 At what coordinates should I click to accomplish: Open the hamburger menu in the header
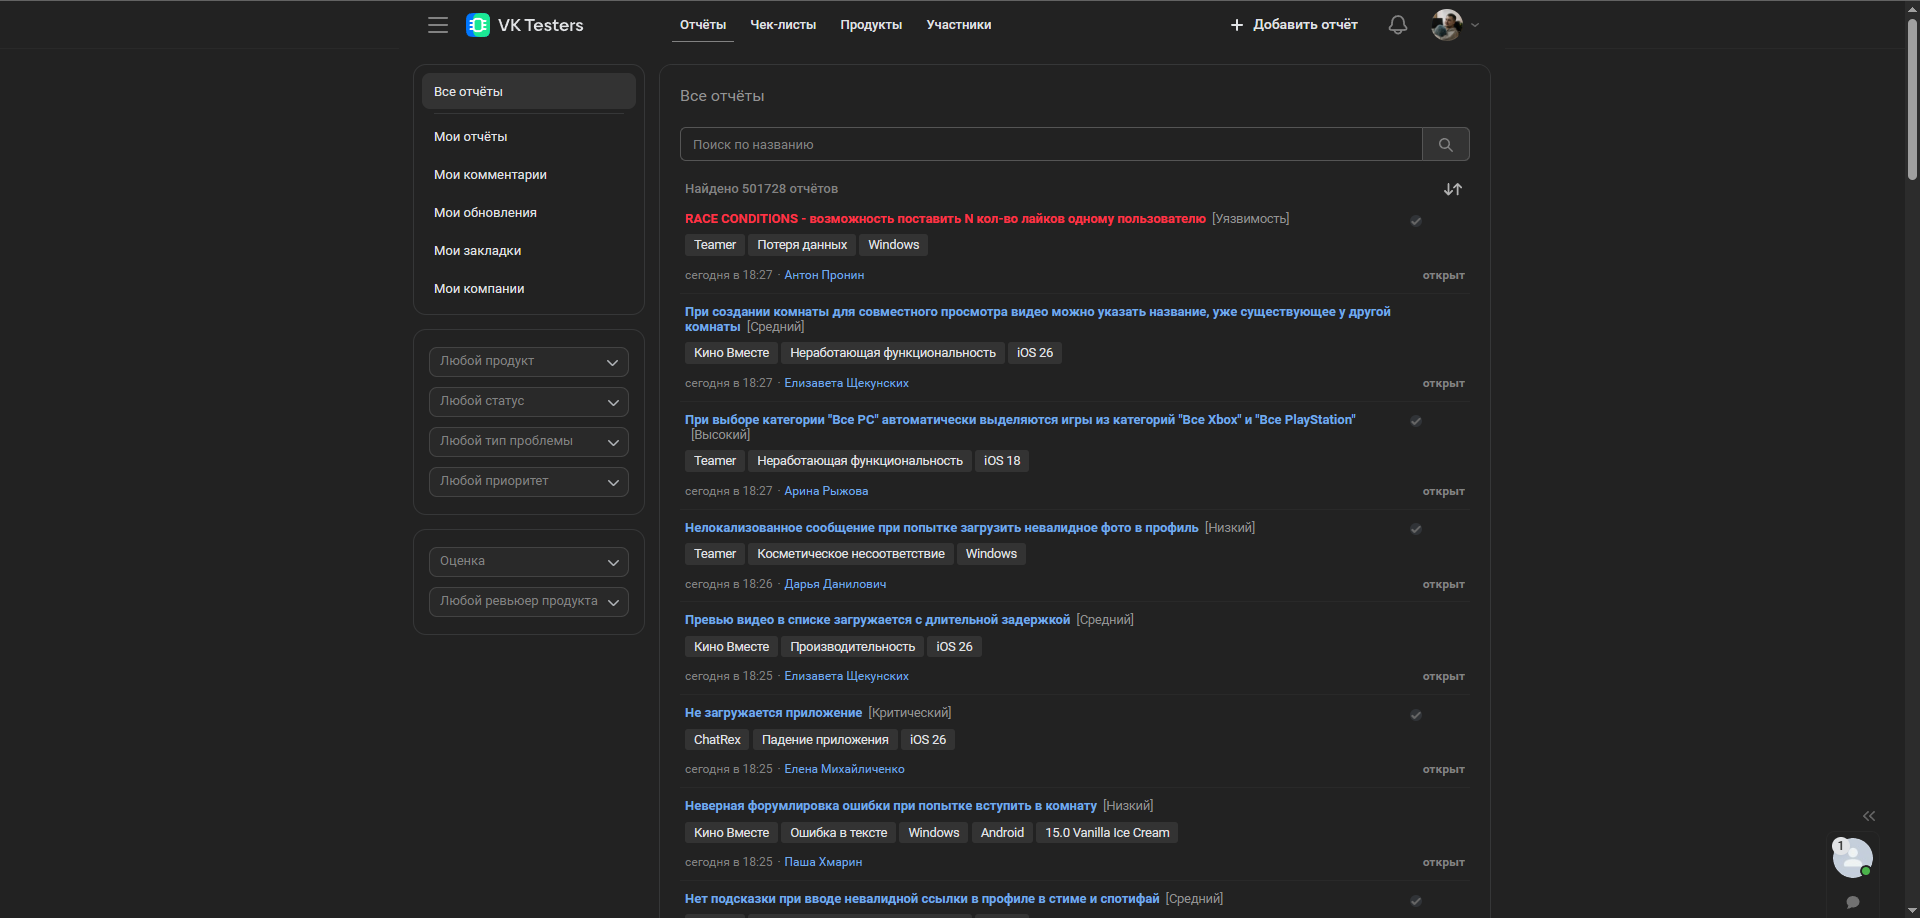pos(438,25)
